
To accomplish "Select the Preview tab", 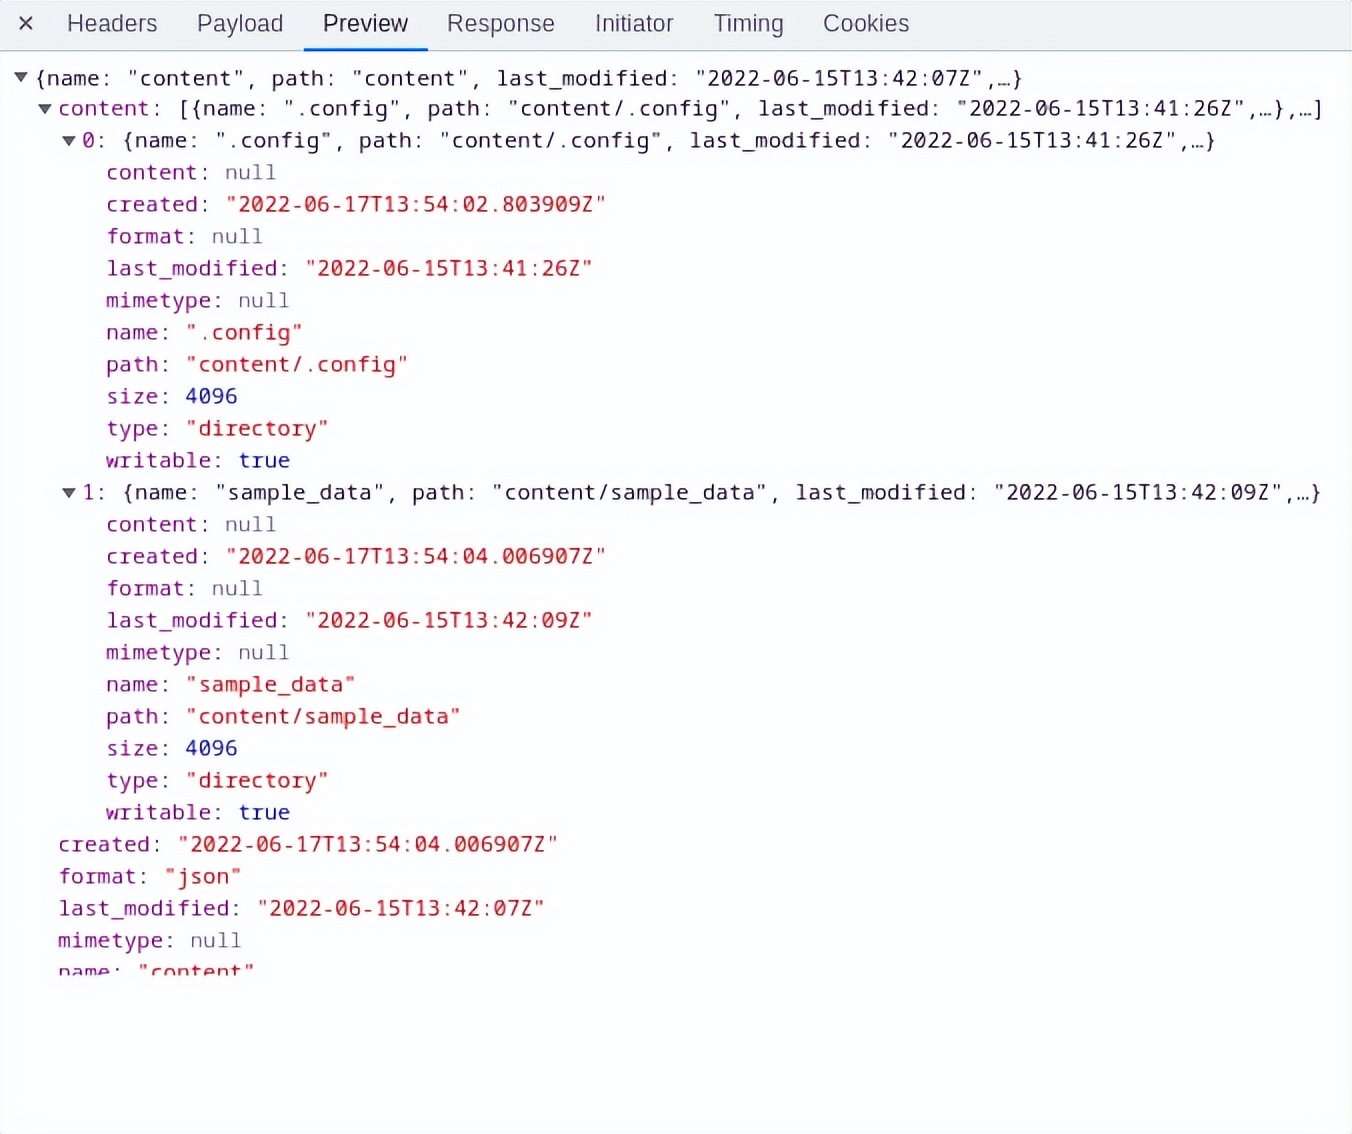I will (x=365, y=23).
